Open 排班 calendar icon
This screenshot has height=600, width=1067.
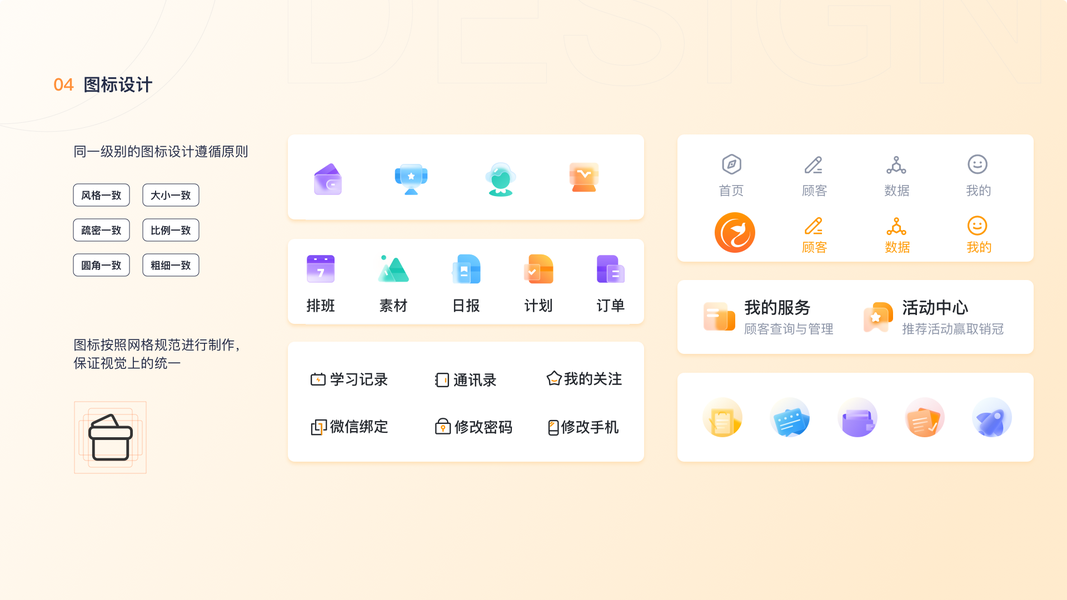tap(321, 269)
